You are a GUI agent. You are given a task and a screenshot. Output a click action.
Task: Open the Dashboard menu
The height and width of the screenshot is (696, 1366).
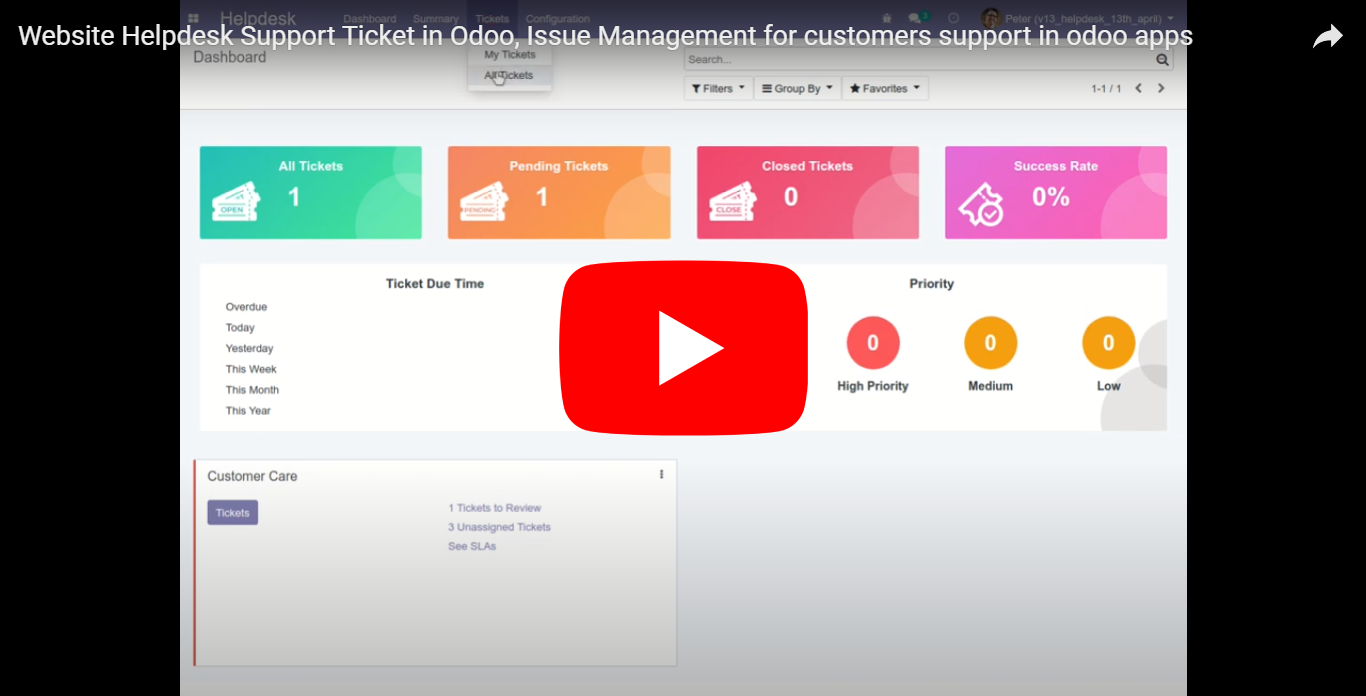[369, 19]
